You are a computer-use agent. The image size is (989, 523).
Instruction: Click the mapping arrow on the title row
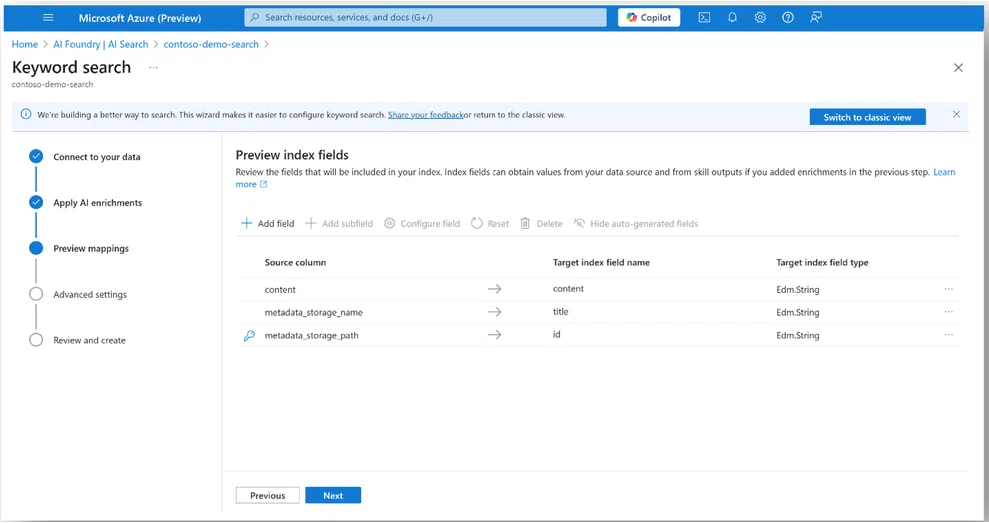click(x=494, y=312)
